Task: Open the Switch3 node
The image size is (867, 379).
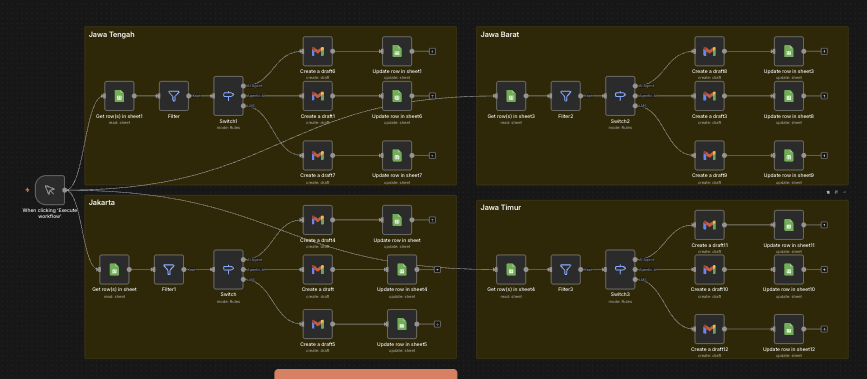Action: point(620,269)
